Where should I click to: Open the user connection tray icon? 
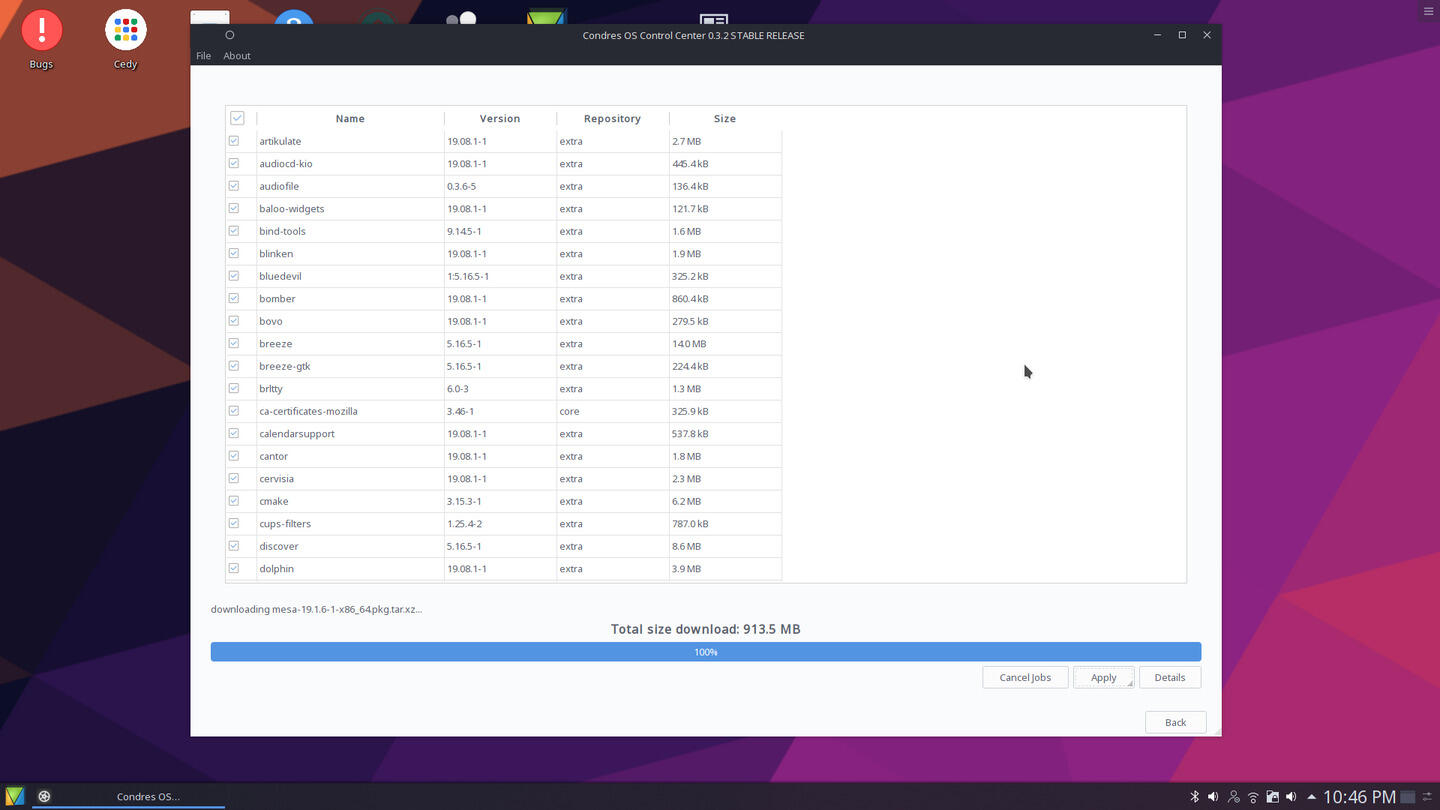pos(1233,797)
